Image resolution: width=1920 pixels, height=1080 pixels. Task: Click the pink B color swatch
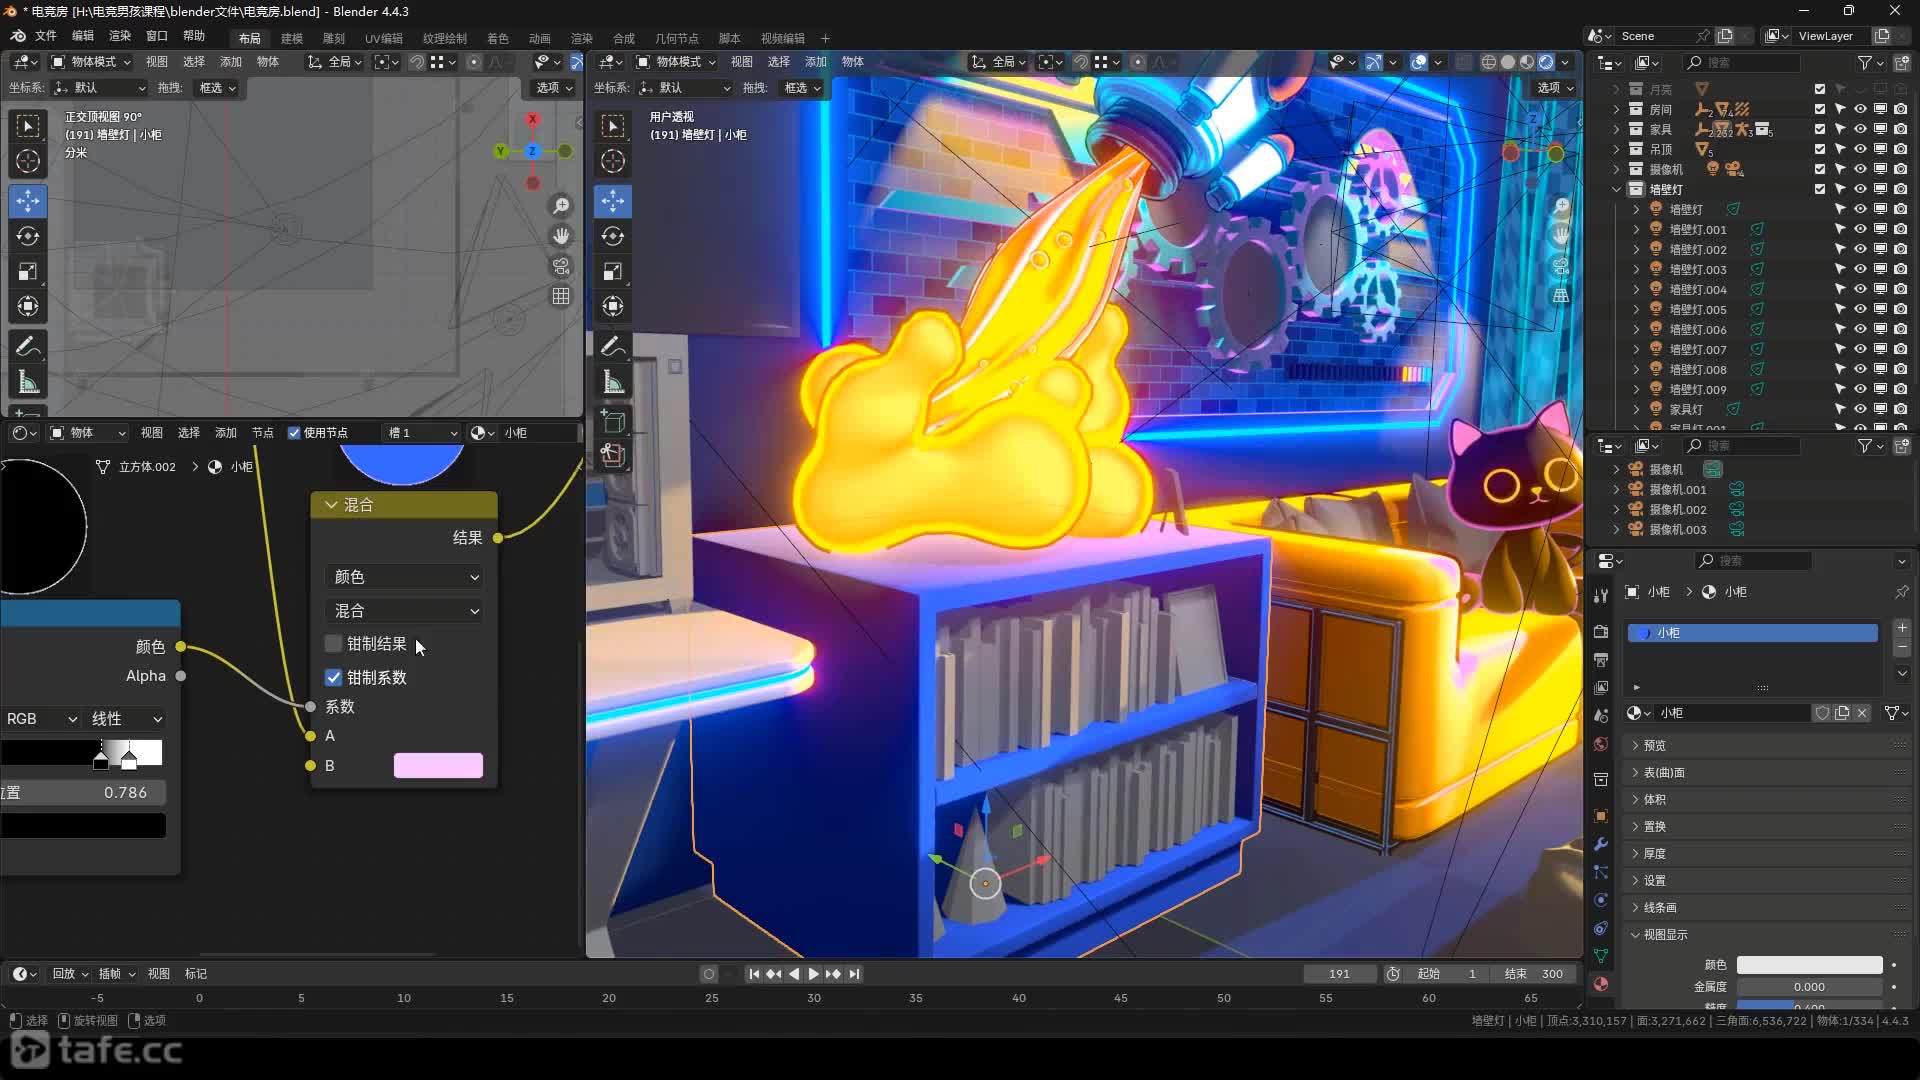438,766
